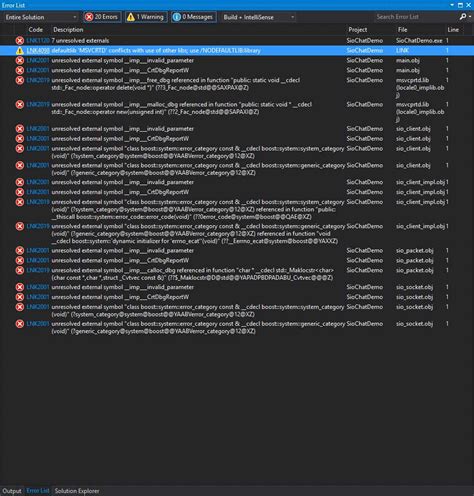Click SioChatDemo project cell in LNK1120 row
The width and height of the screenshot is (474, 496).
[x=365, y=41]
